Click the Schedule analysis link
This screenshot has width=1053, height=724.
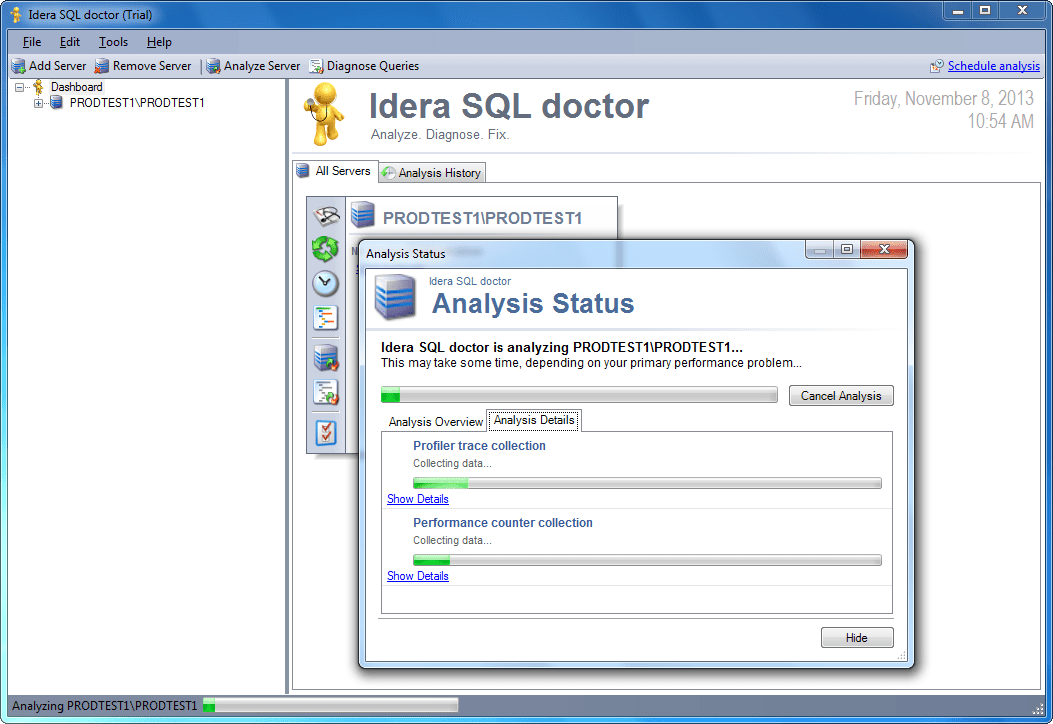pyautogui.click(x=993, y=65)
